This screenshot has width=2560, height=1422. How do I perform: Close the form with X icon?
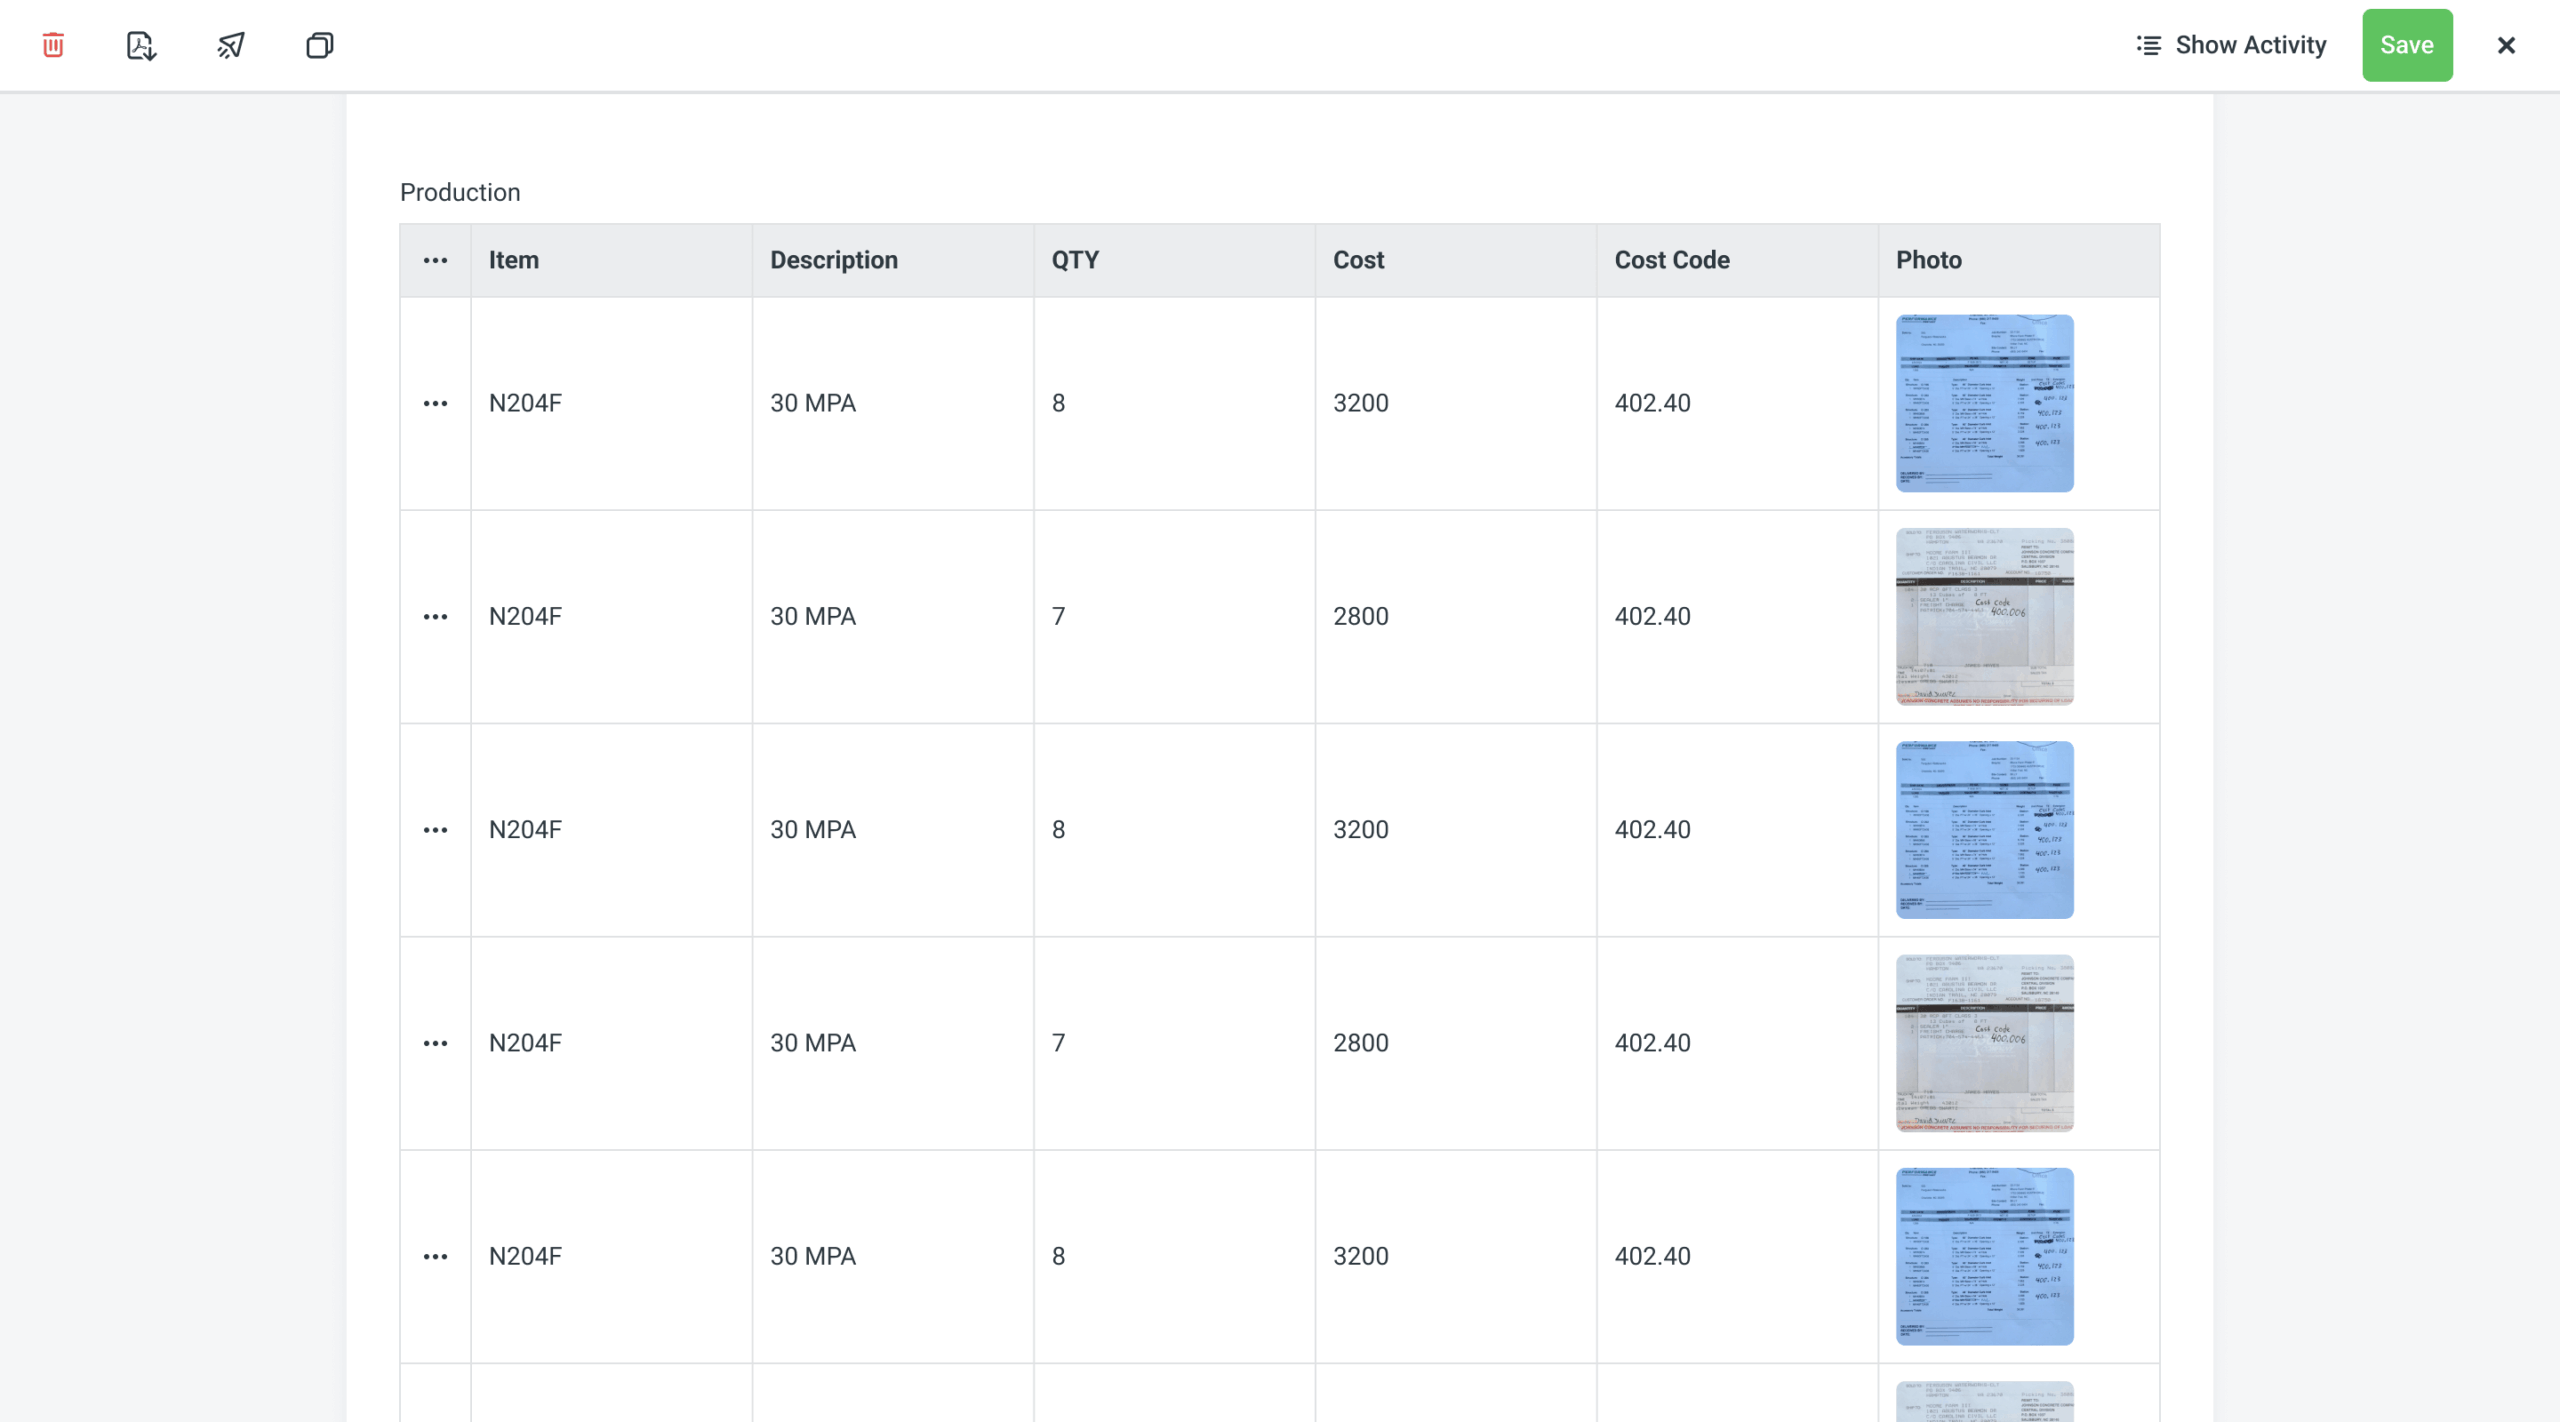[x=2506, y=45]
